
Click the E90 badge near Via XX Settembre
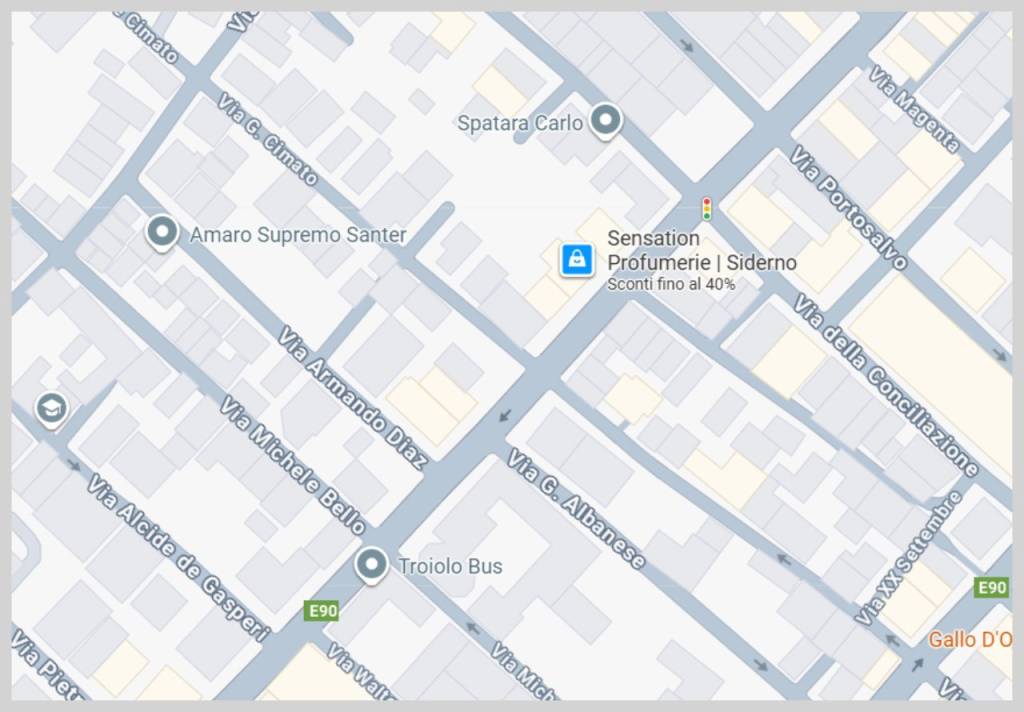[991, 587]
